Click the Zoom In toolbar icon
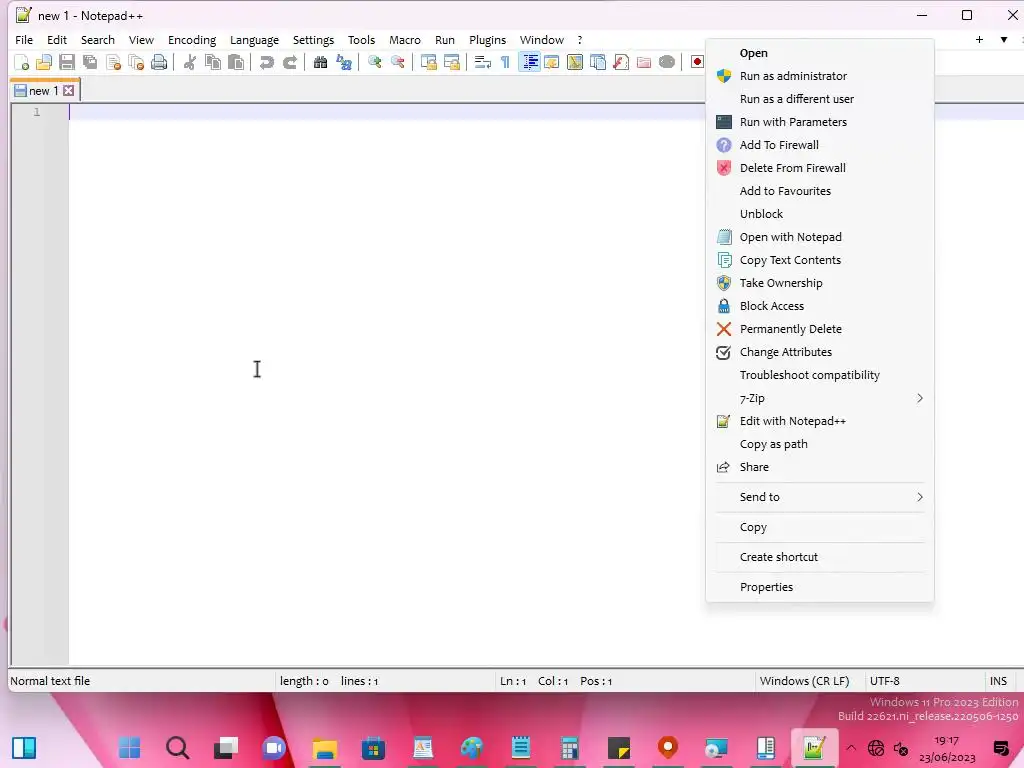The image size is (1024, 768). [375, 63]
